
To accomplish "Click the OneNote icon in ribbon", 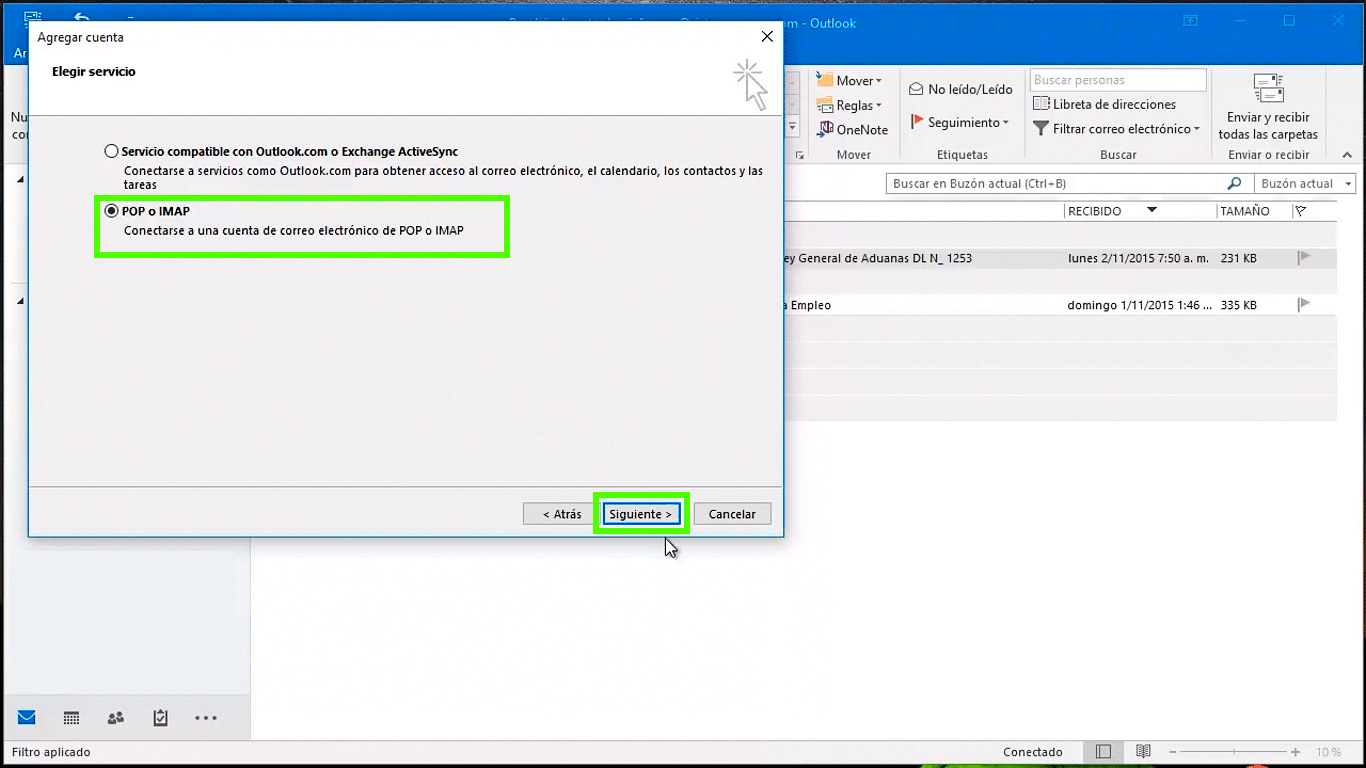I will pyautogui.click(x=826, y=129).
